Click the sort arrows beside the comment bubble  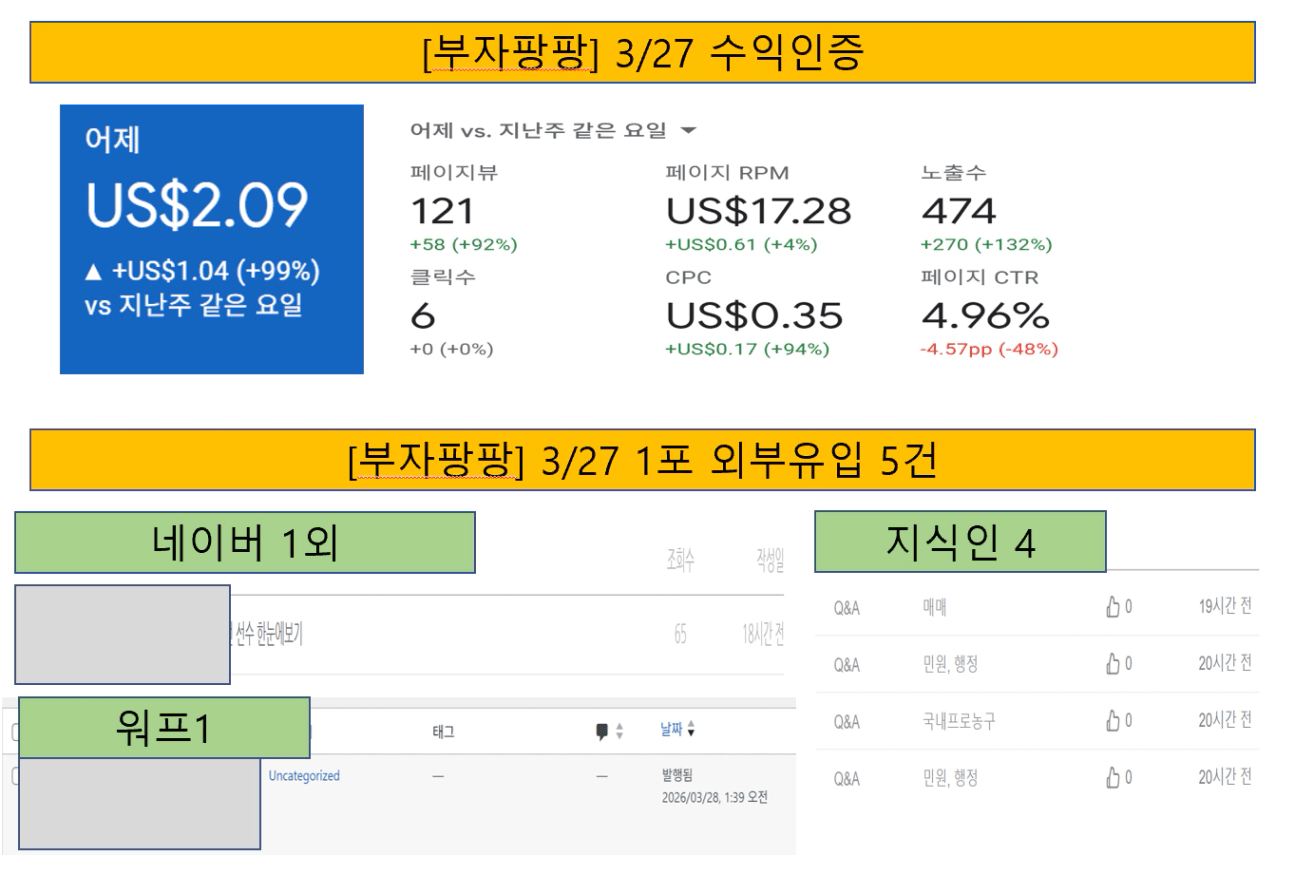click(x=619, y=732)
